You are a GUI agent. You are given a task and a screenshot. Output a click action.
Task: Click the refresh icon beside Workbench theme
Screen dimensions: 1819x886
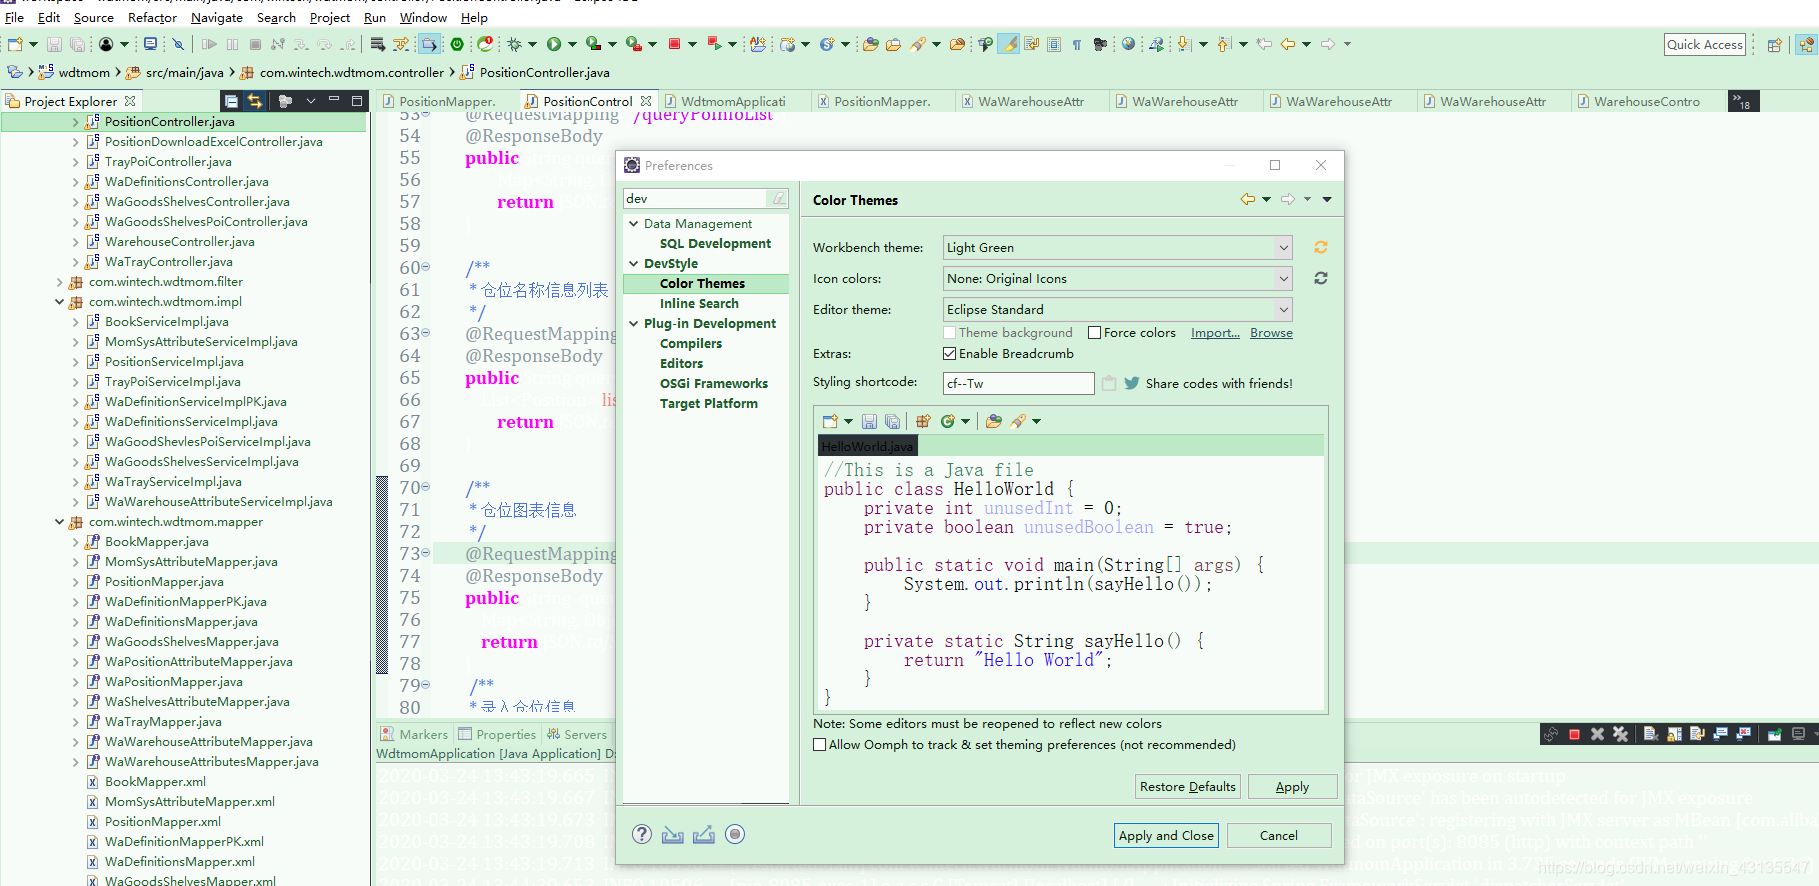[x=1321, y=247]
